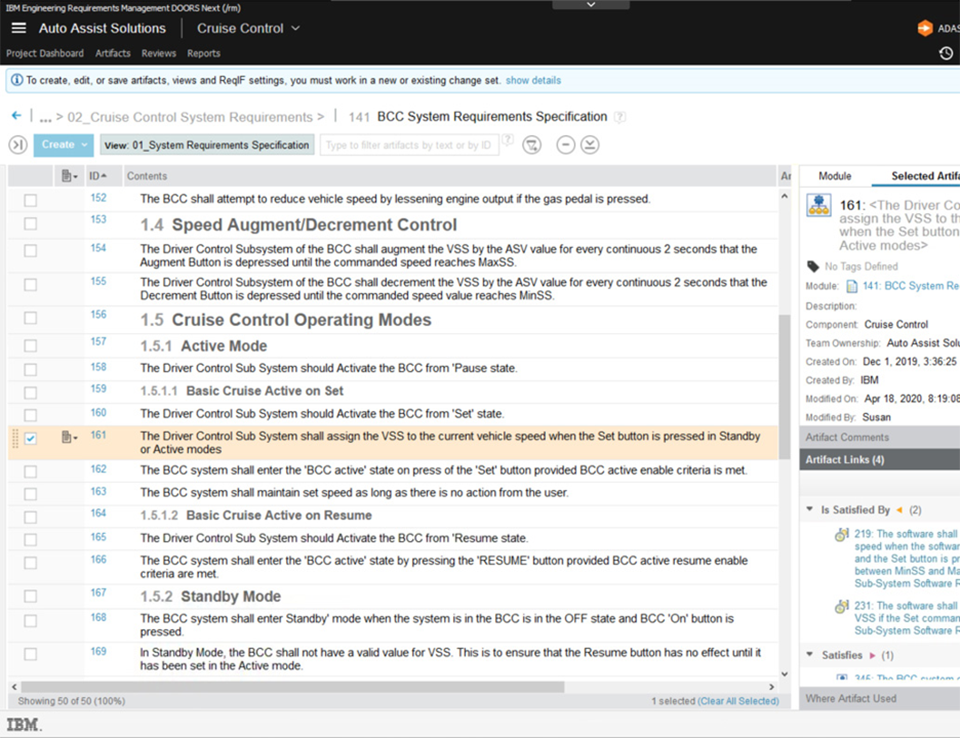This screenshot has height=738, width=960.
Task: Click link icon beside artifact 231
Action: [842, 606]
